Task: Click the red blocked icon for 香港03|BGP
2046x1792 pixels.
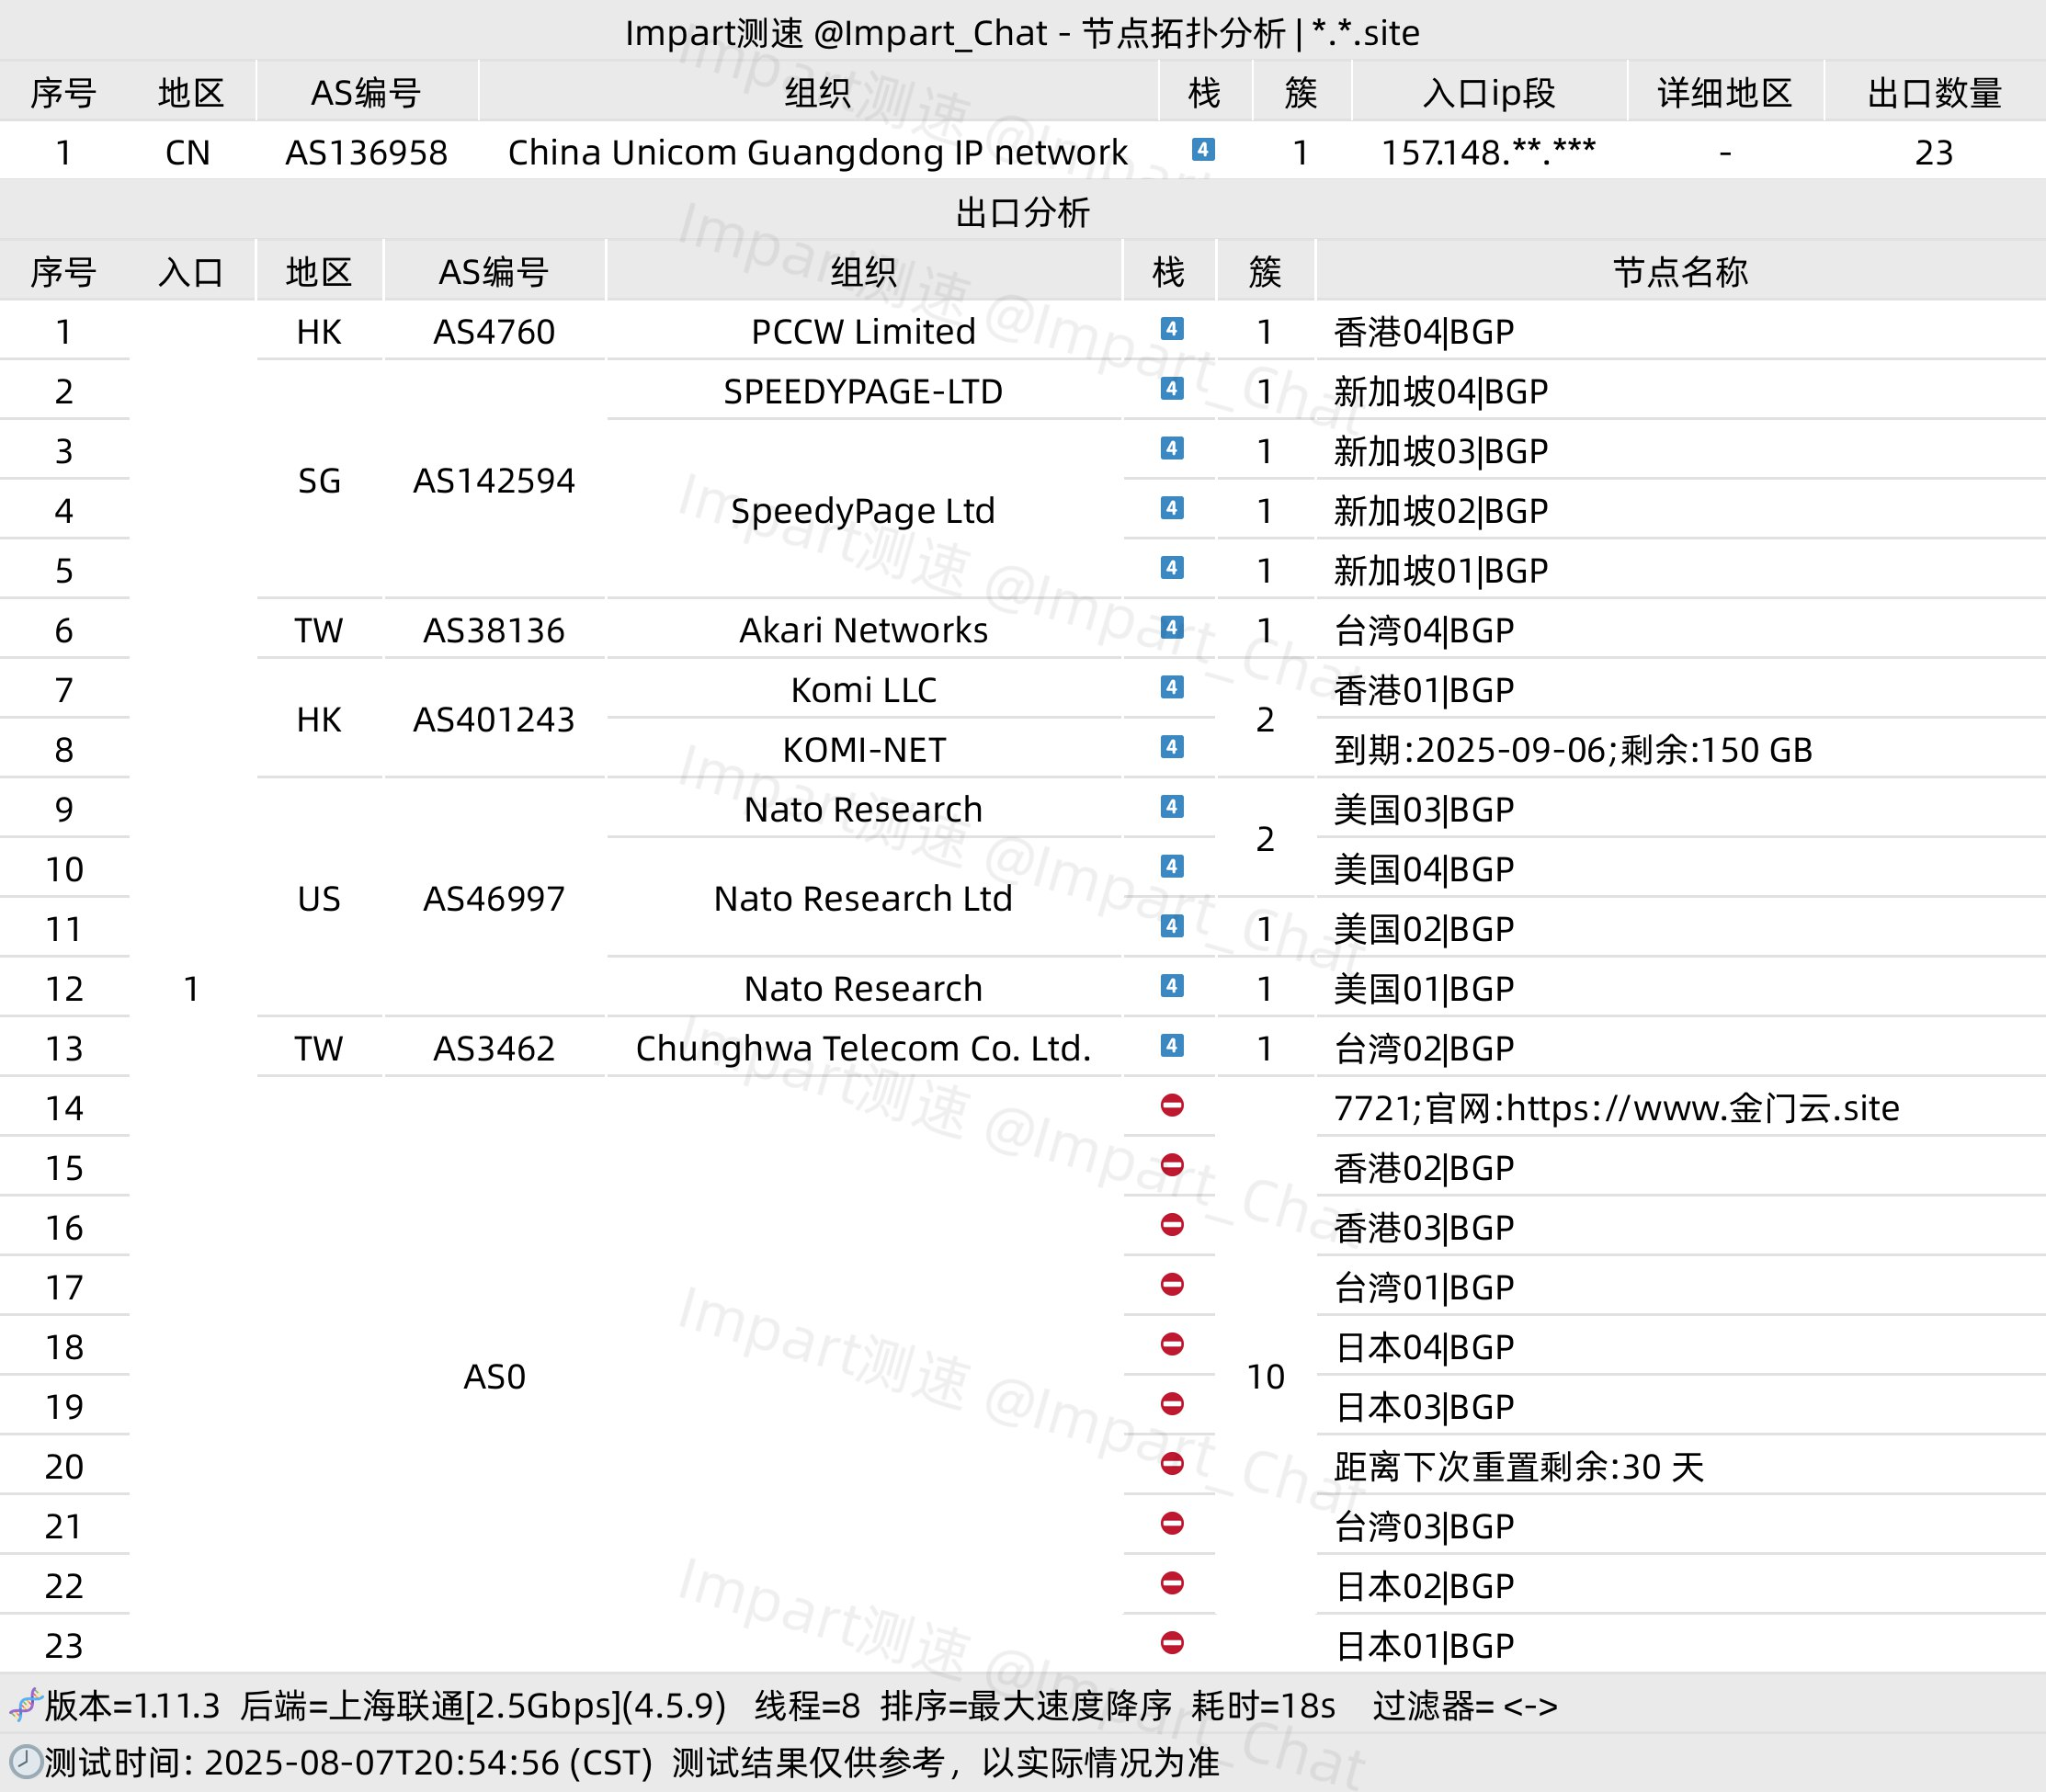Action: (x=1172, y=1225)
